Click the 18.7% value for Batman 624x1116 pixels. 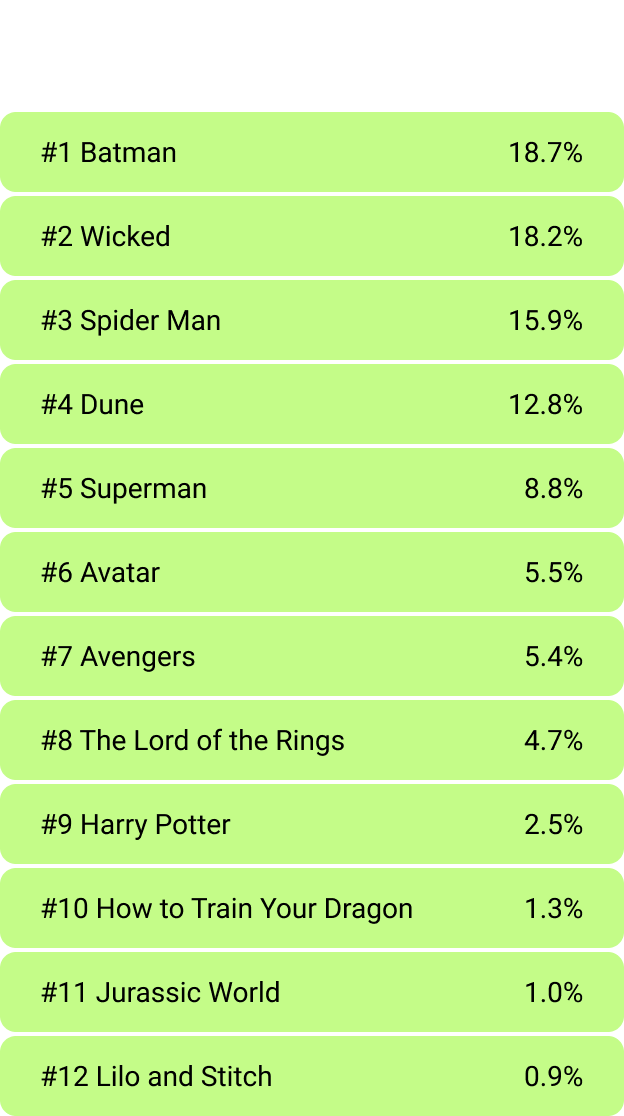pos(545,153)
